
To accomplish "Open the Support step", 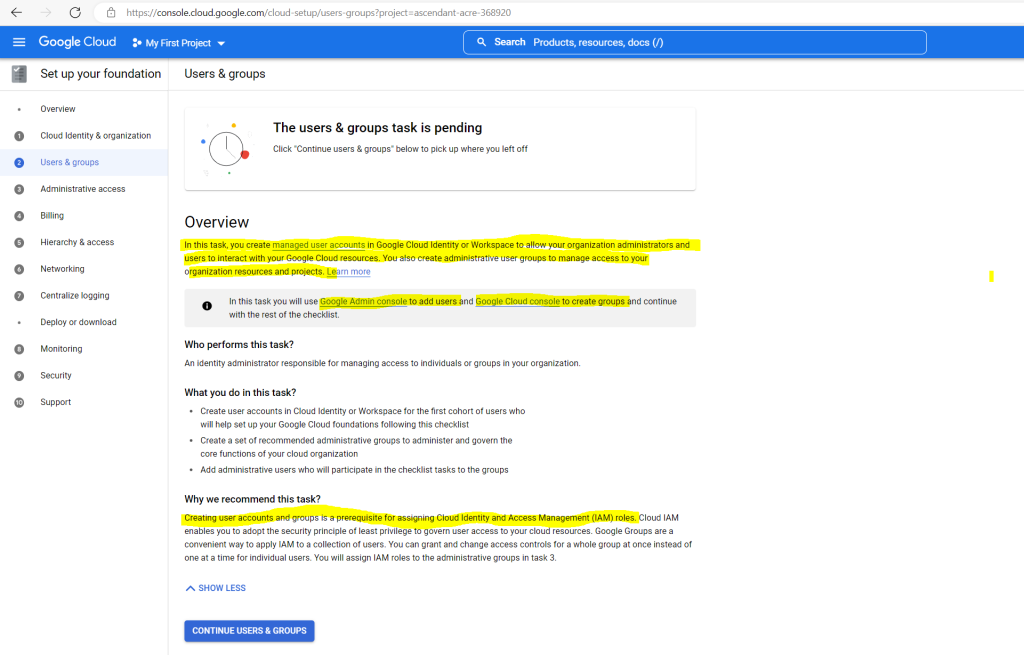I will [x=56, y=402].
